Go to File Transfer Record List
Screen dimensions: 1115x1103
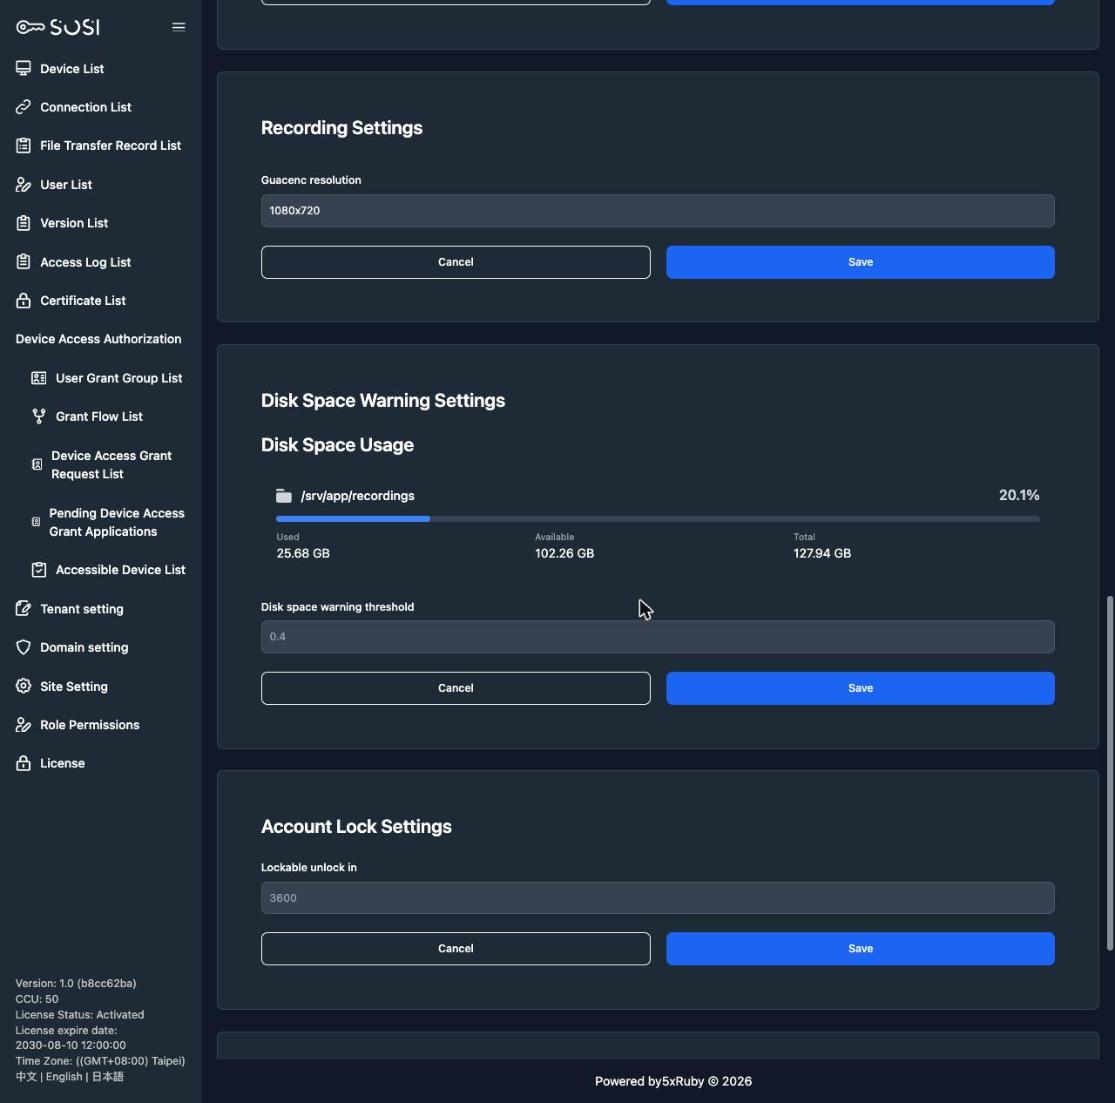[x=110, y=145]
